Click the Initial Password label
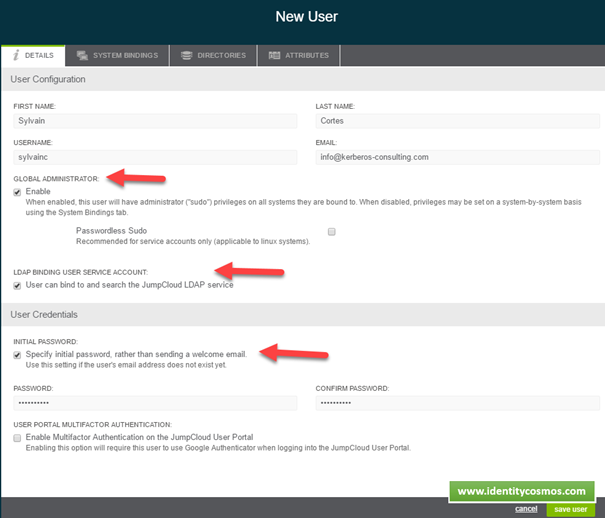The image size is (605, 518). [46, 342]
